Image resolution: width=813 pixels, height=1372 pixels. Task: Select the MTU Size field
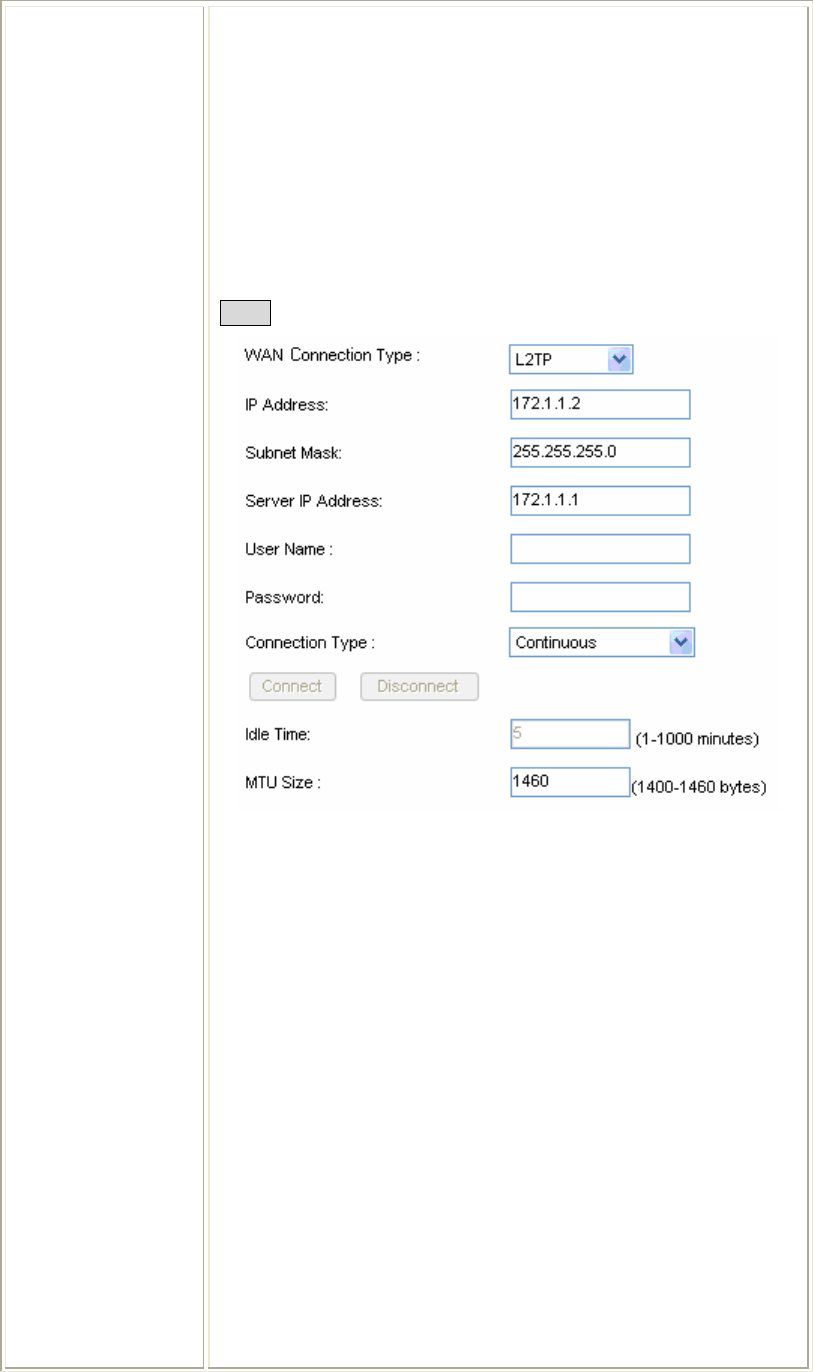click(x=570, y=782)
